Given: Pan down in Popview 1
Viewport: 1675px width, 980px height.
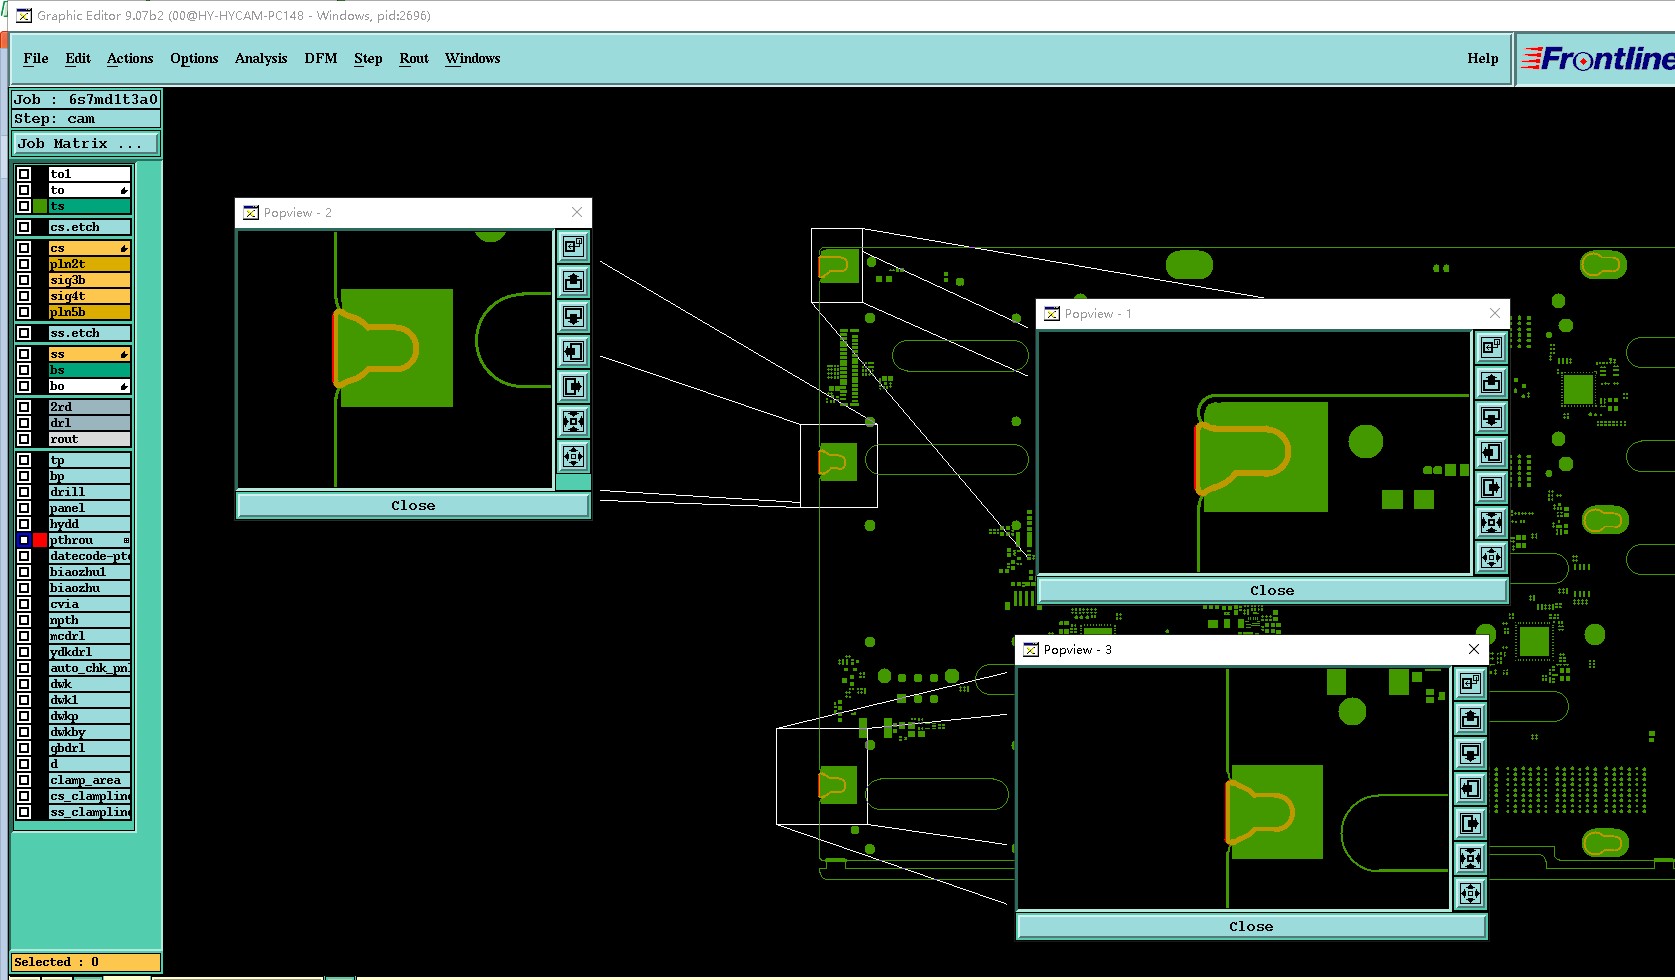Looking at the screenshot, I should point(1491,417).
